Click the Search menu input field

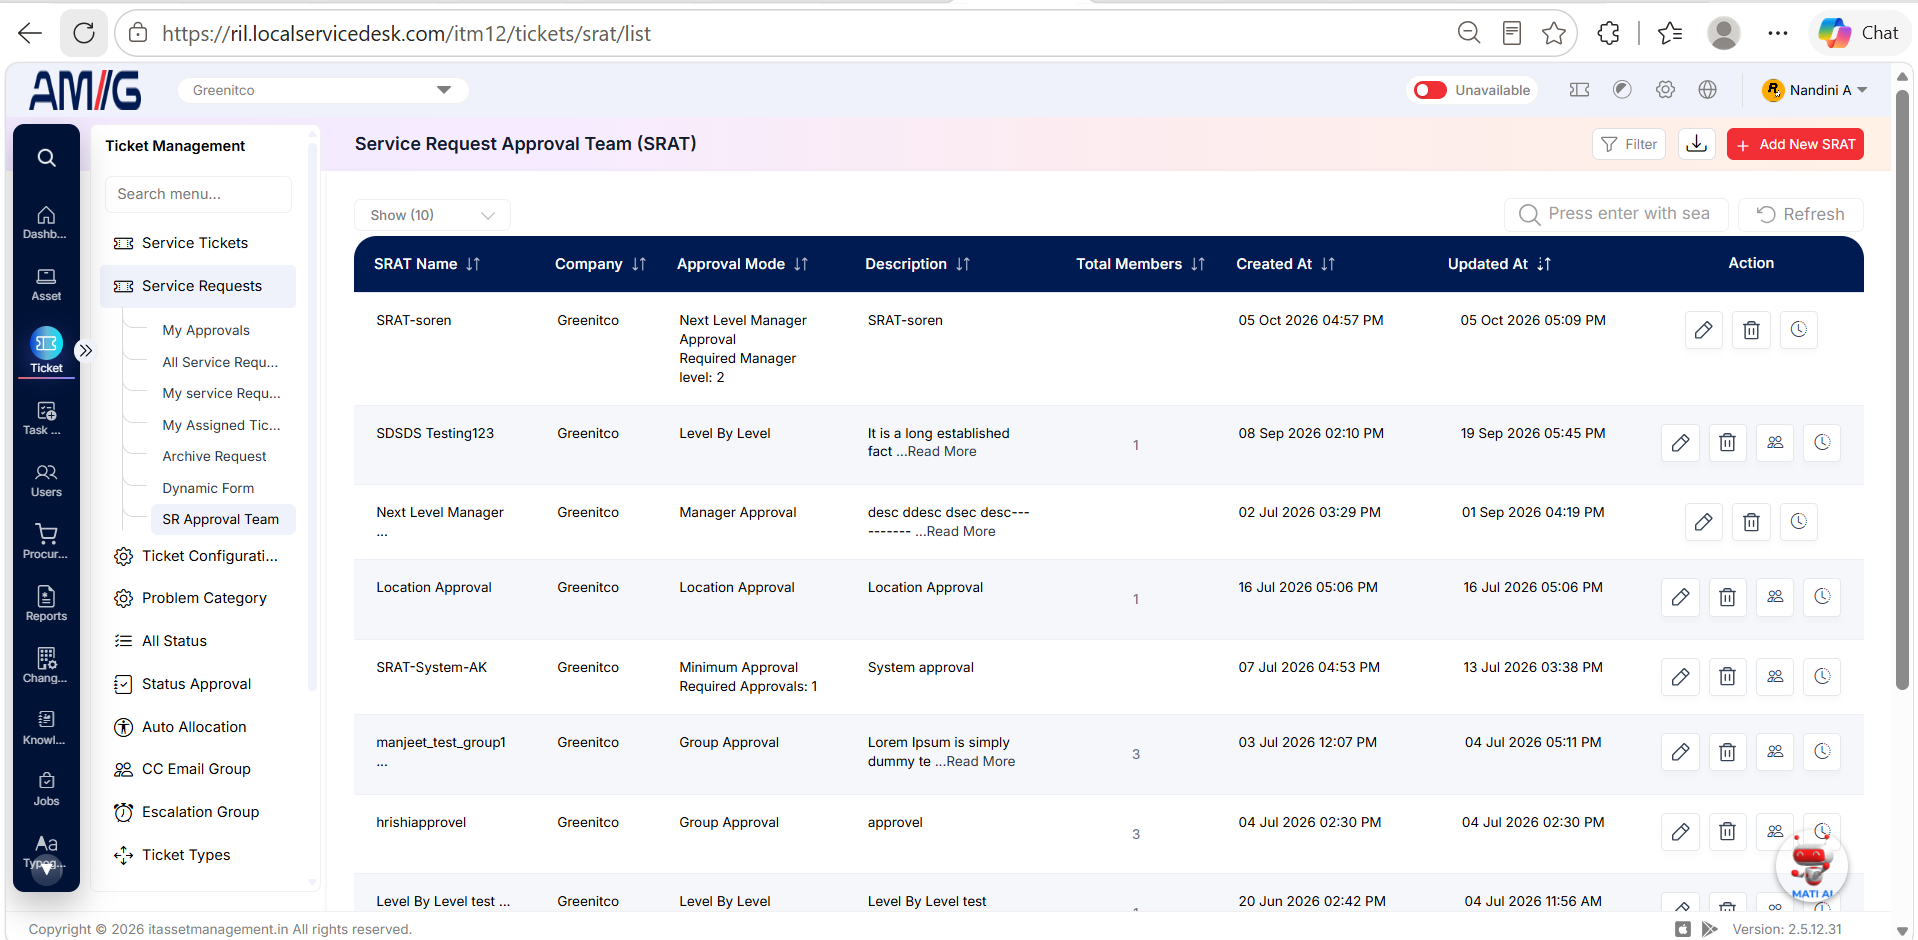coord(198,194)
